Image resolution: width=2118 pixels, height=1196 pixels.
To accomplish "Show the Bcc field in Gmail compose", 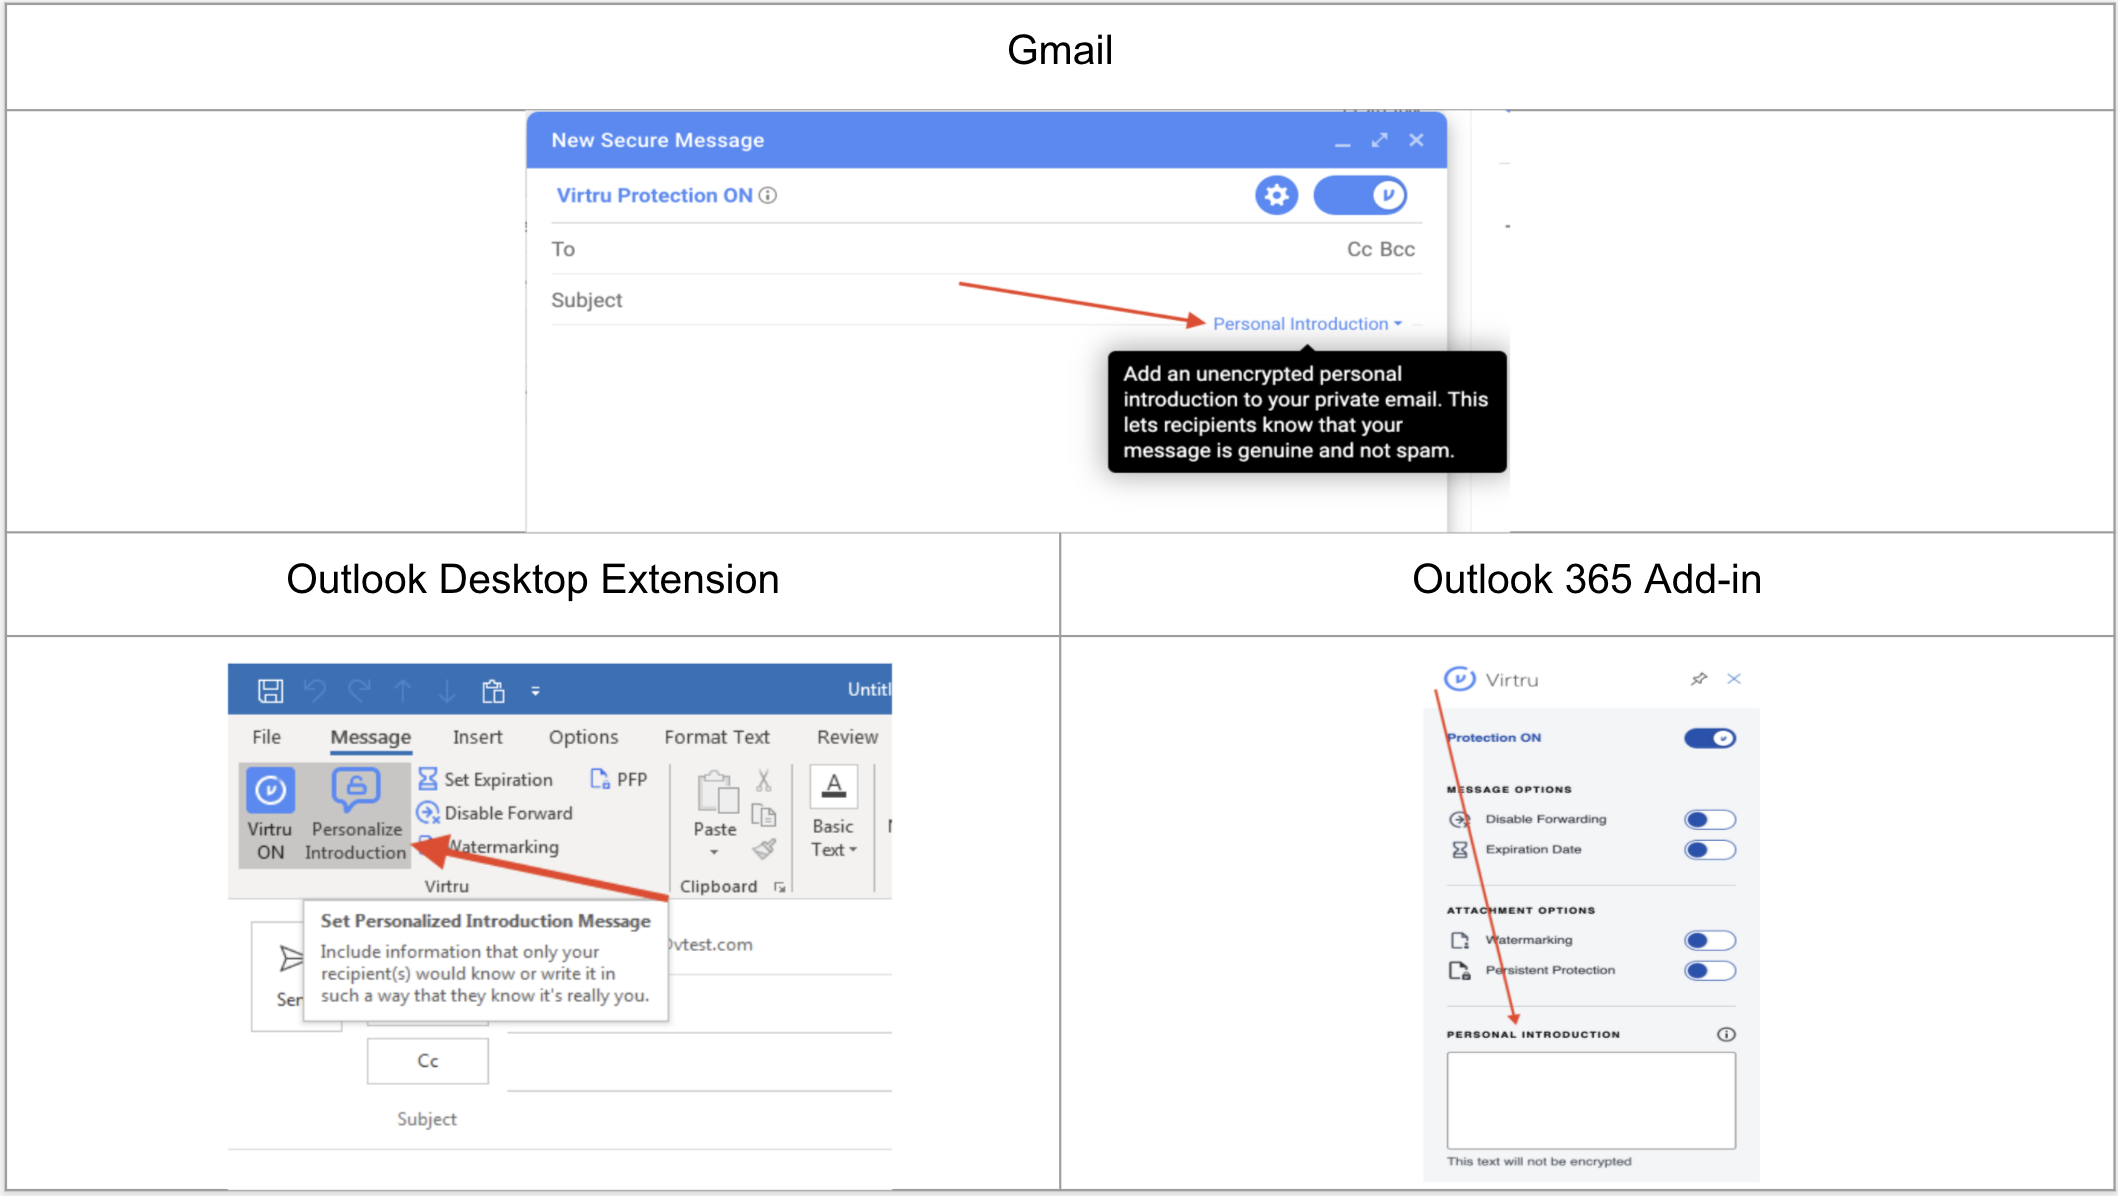I will pyautogui.click(x=1398, y=249).
